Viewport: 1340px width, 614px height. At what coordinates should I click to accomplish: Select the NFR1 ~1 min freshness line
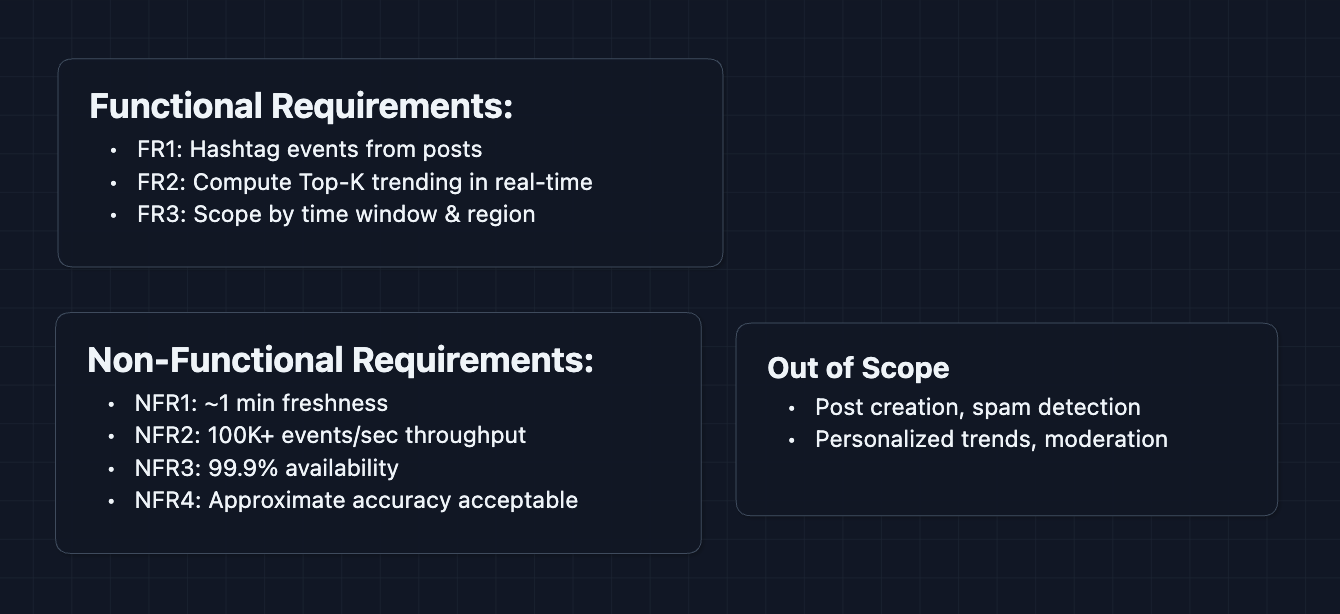click(x=261, y=403)
